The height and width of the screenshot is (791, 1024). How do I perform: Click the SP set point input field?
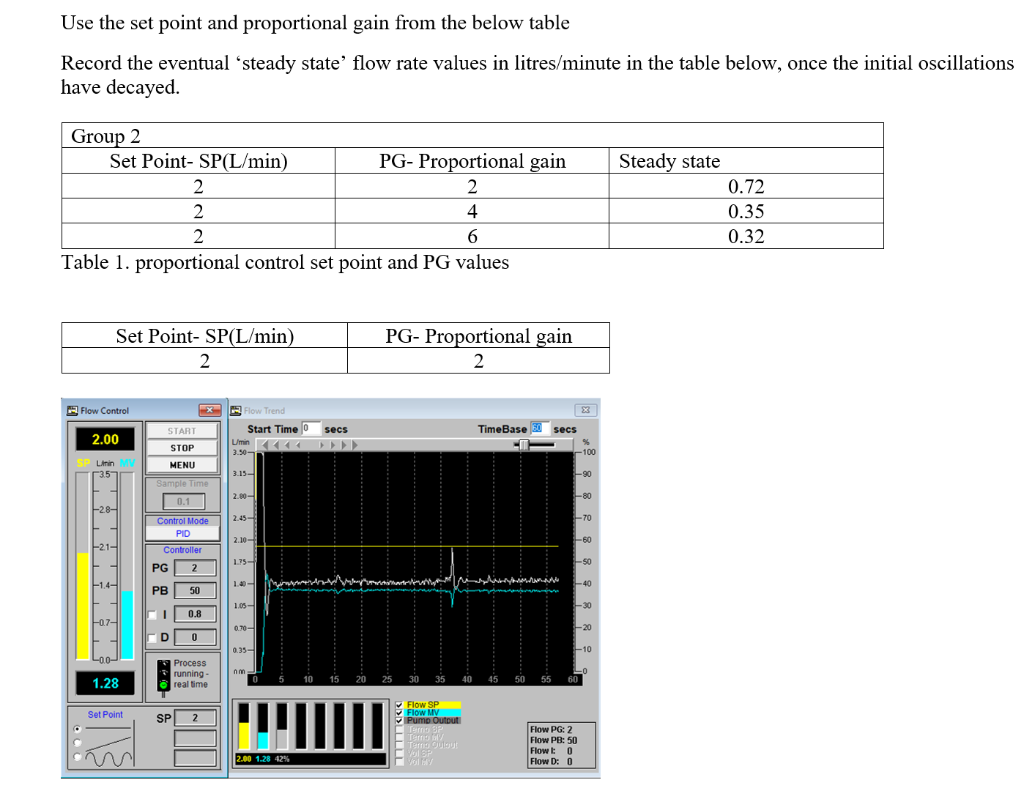tap(195, 718)
